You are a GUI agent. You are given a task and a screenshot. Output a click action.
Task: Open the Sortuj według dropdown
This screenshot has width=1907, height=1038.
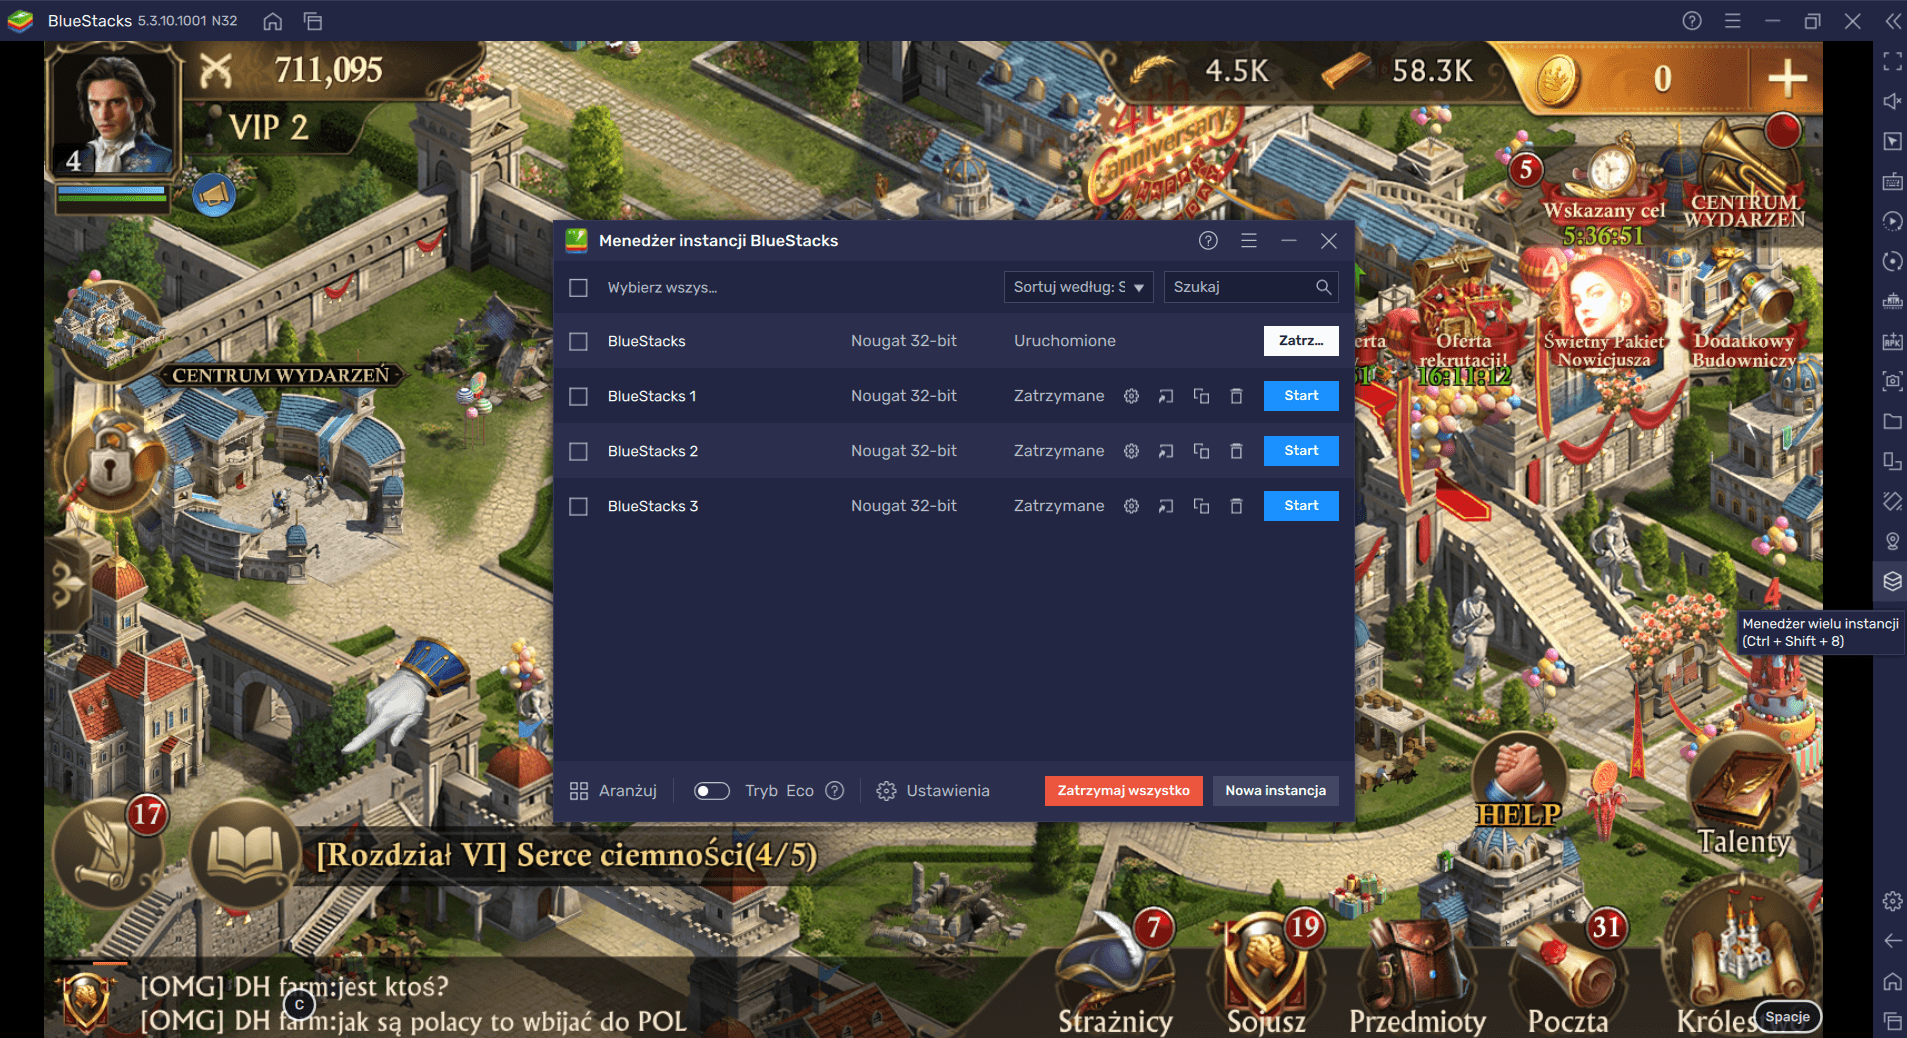[x=1078, y=287]
